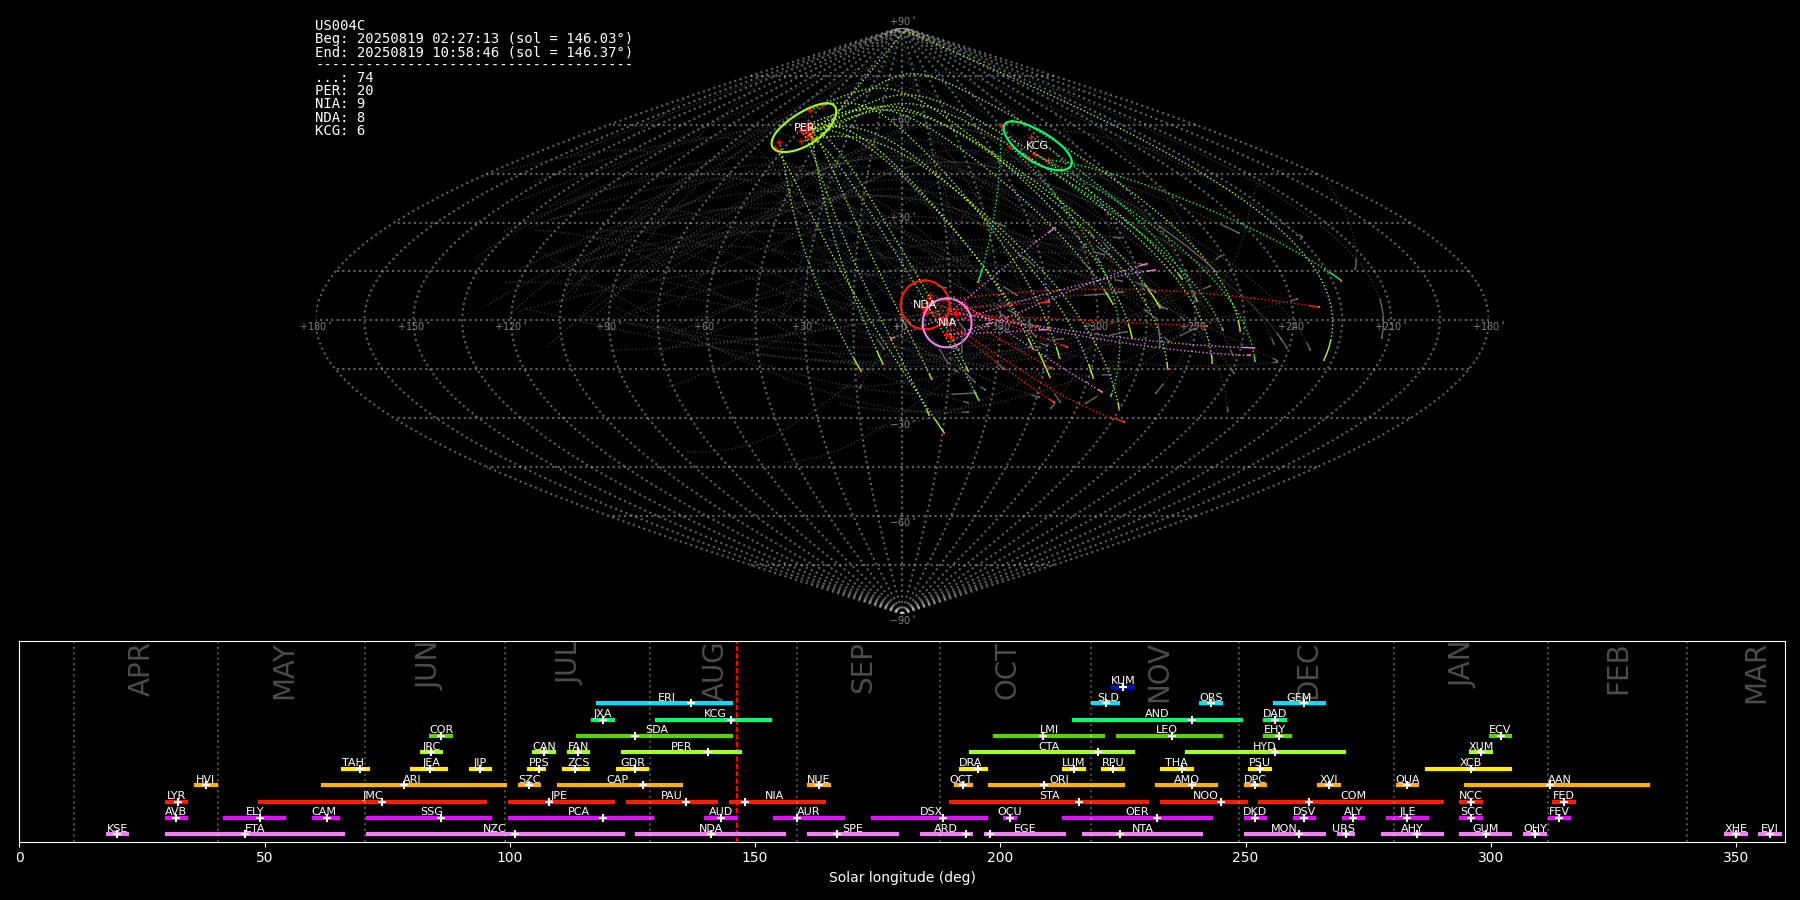Click the orange ARI shower bar
This screenshot has width=1800, height=900.
pos(414,785)
